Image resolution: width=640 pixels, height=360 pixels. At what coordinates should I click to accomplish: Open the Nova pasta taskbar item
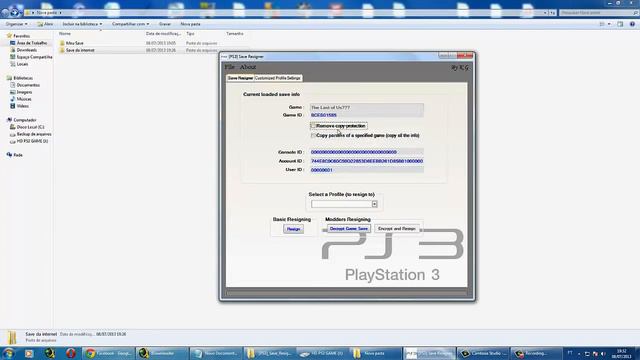tap(376, 353)
